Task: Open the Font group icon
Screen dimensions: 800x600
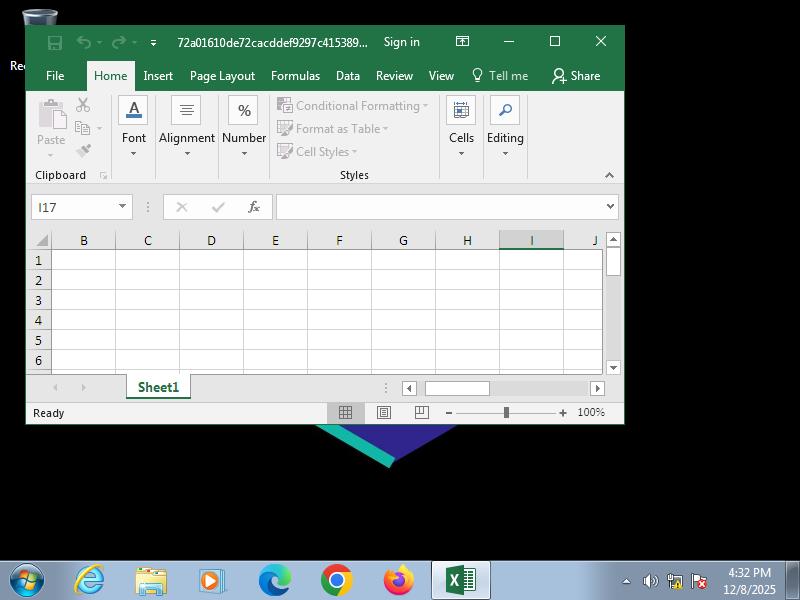Action: coord(134,110)
